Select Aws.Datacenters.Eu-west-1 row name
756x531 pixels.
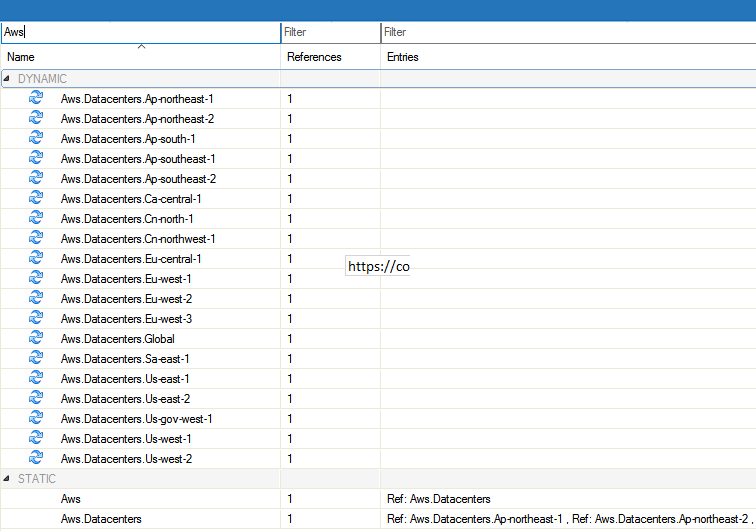[x=126, y=279]
